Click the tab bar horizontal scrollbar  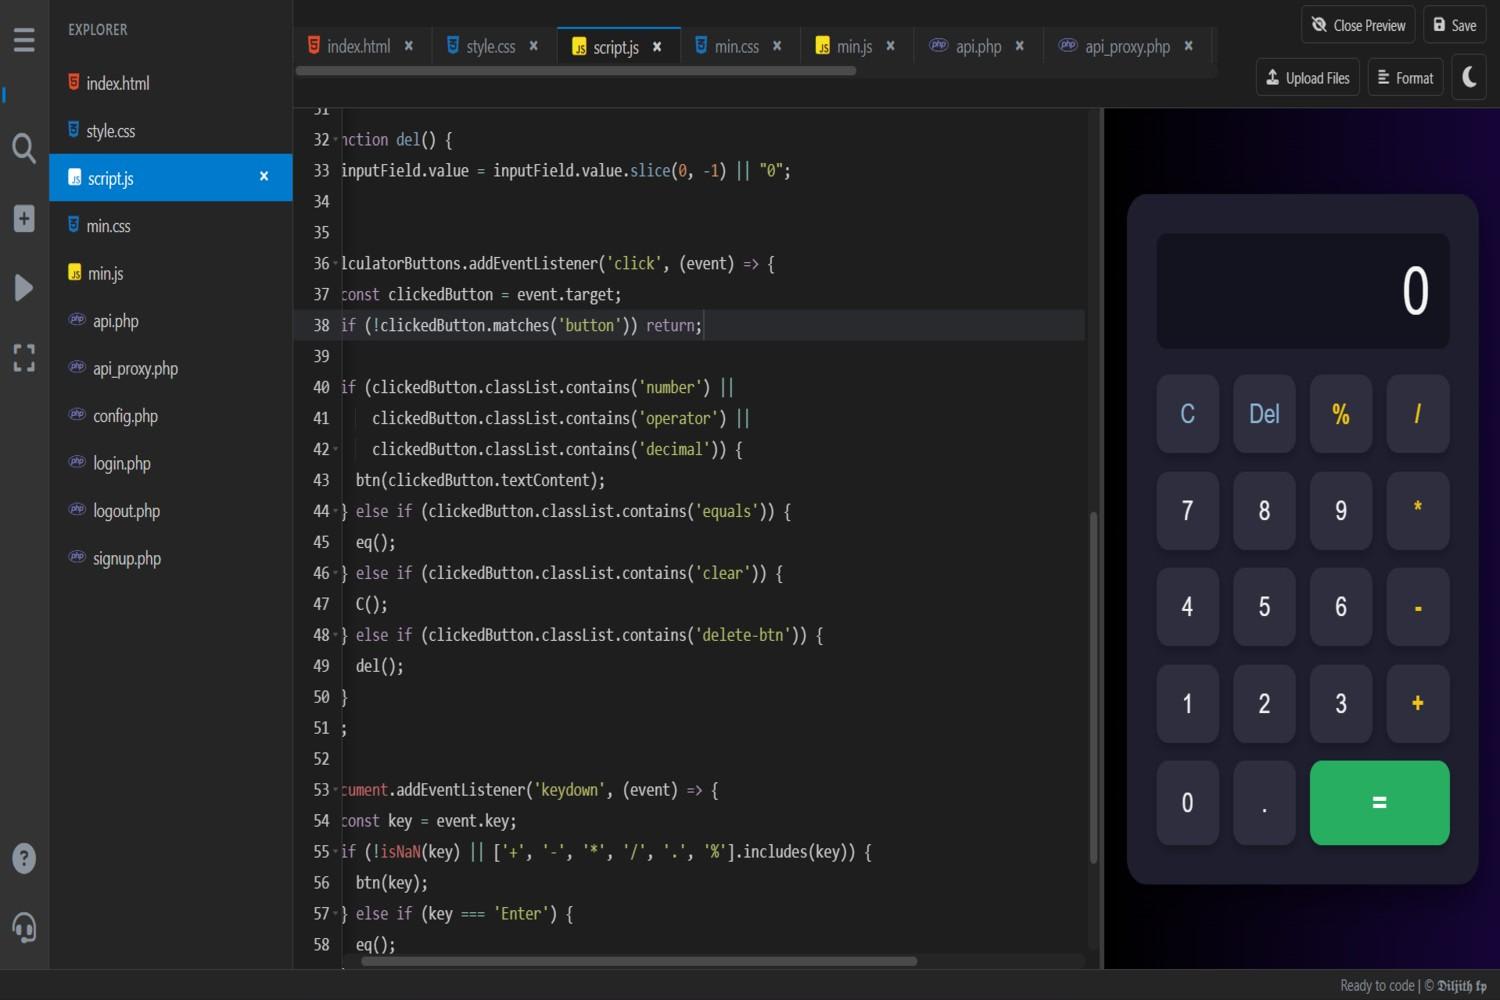point(576,71)
